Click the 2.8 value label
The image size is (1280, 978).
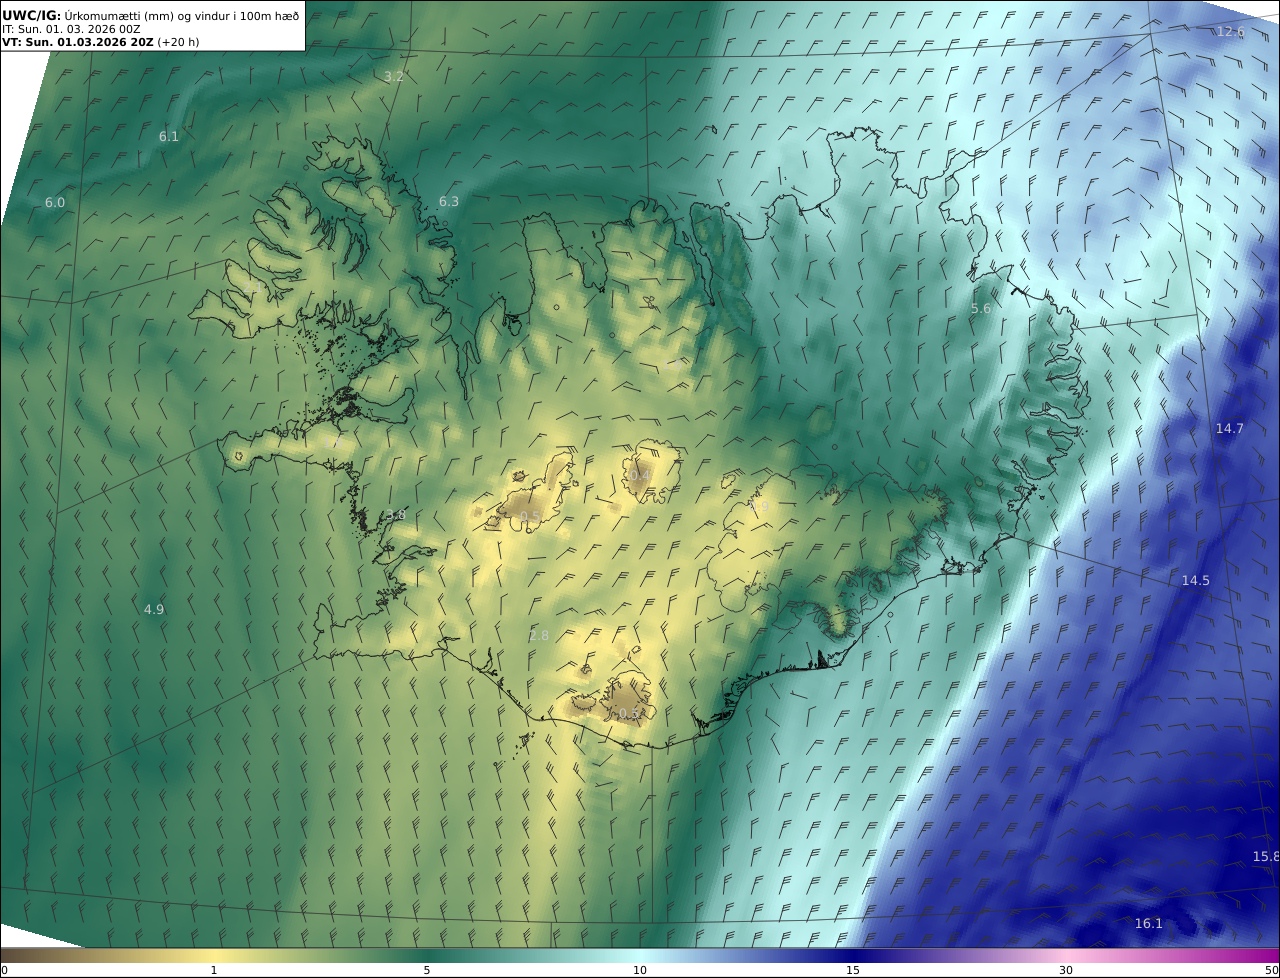tap(539, 635)
